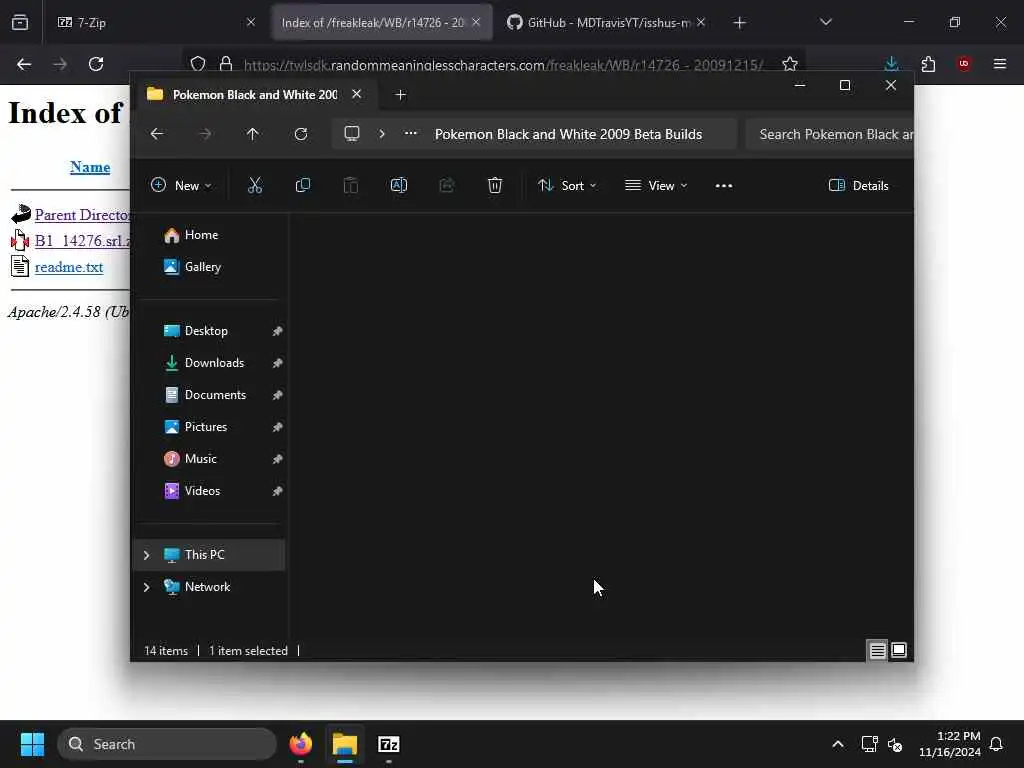Open a new File Explorer tab
1024x768 pixels.
[x=400, y=95]
